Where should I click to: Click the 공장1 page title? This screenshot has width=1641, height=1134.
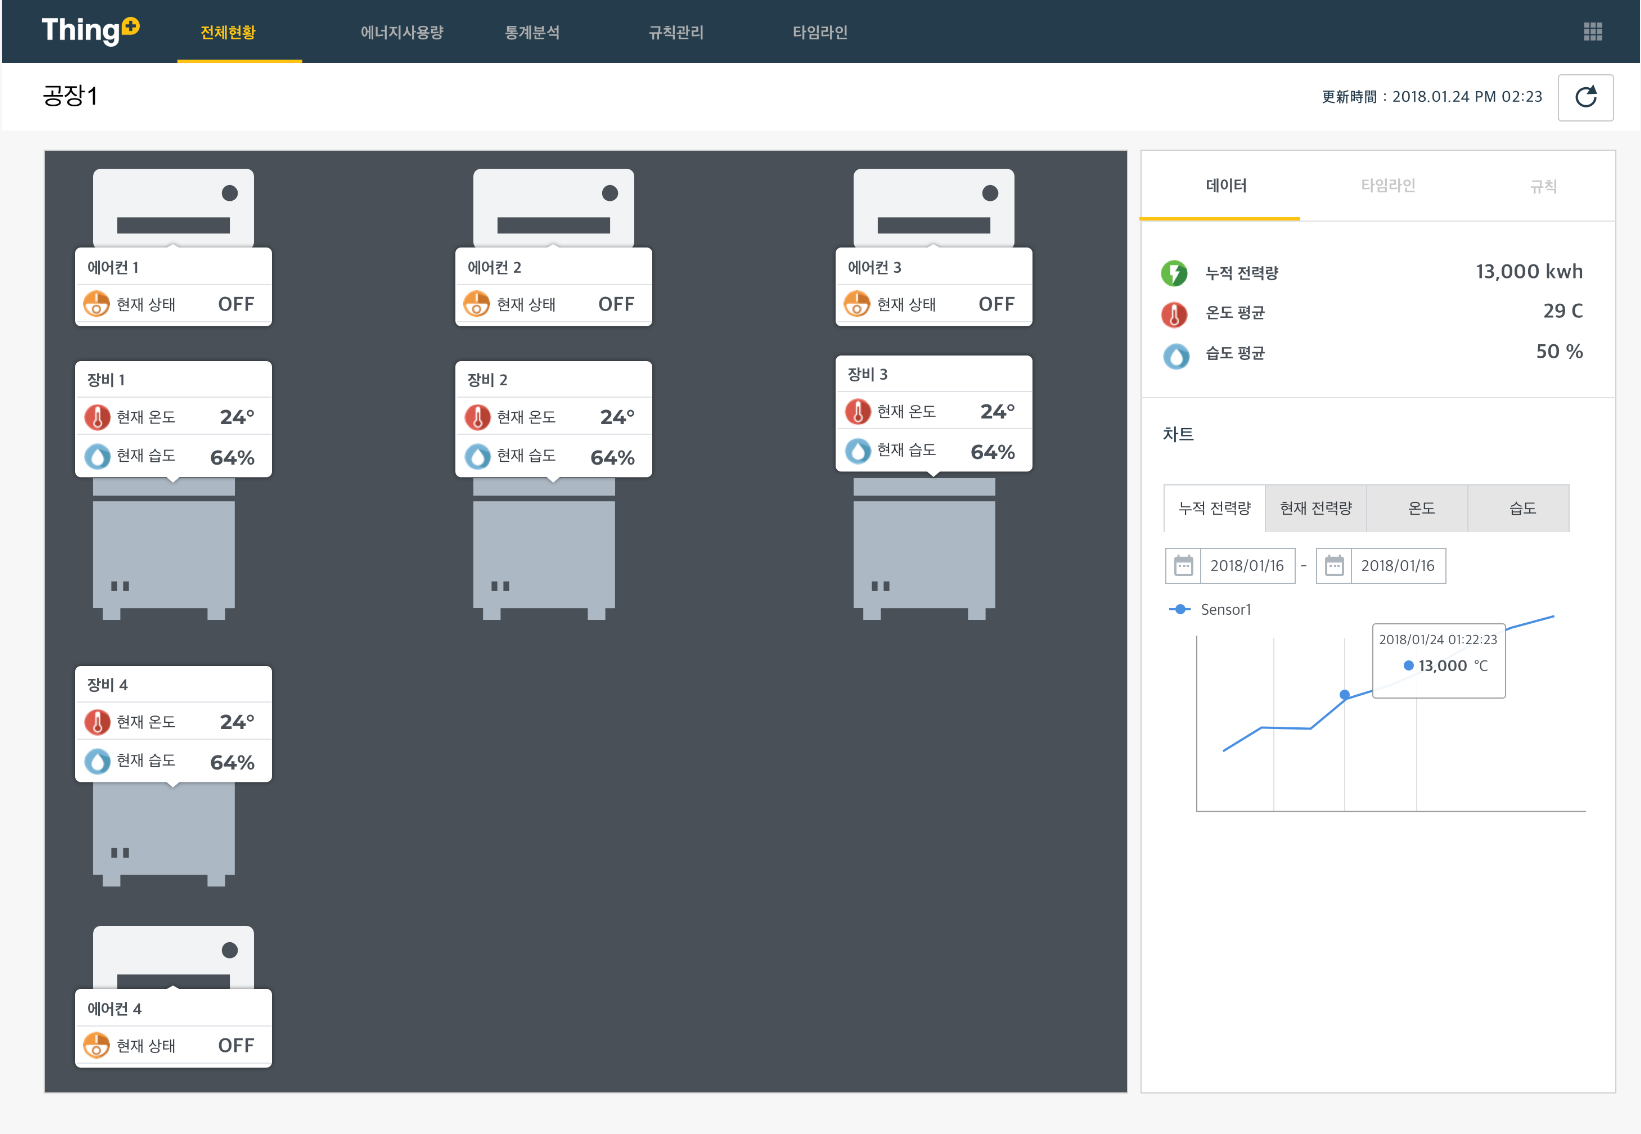[70, 96]
